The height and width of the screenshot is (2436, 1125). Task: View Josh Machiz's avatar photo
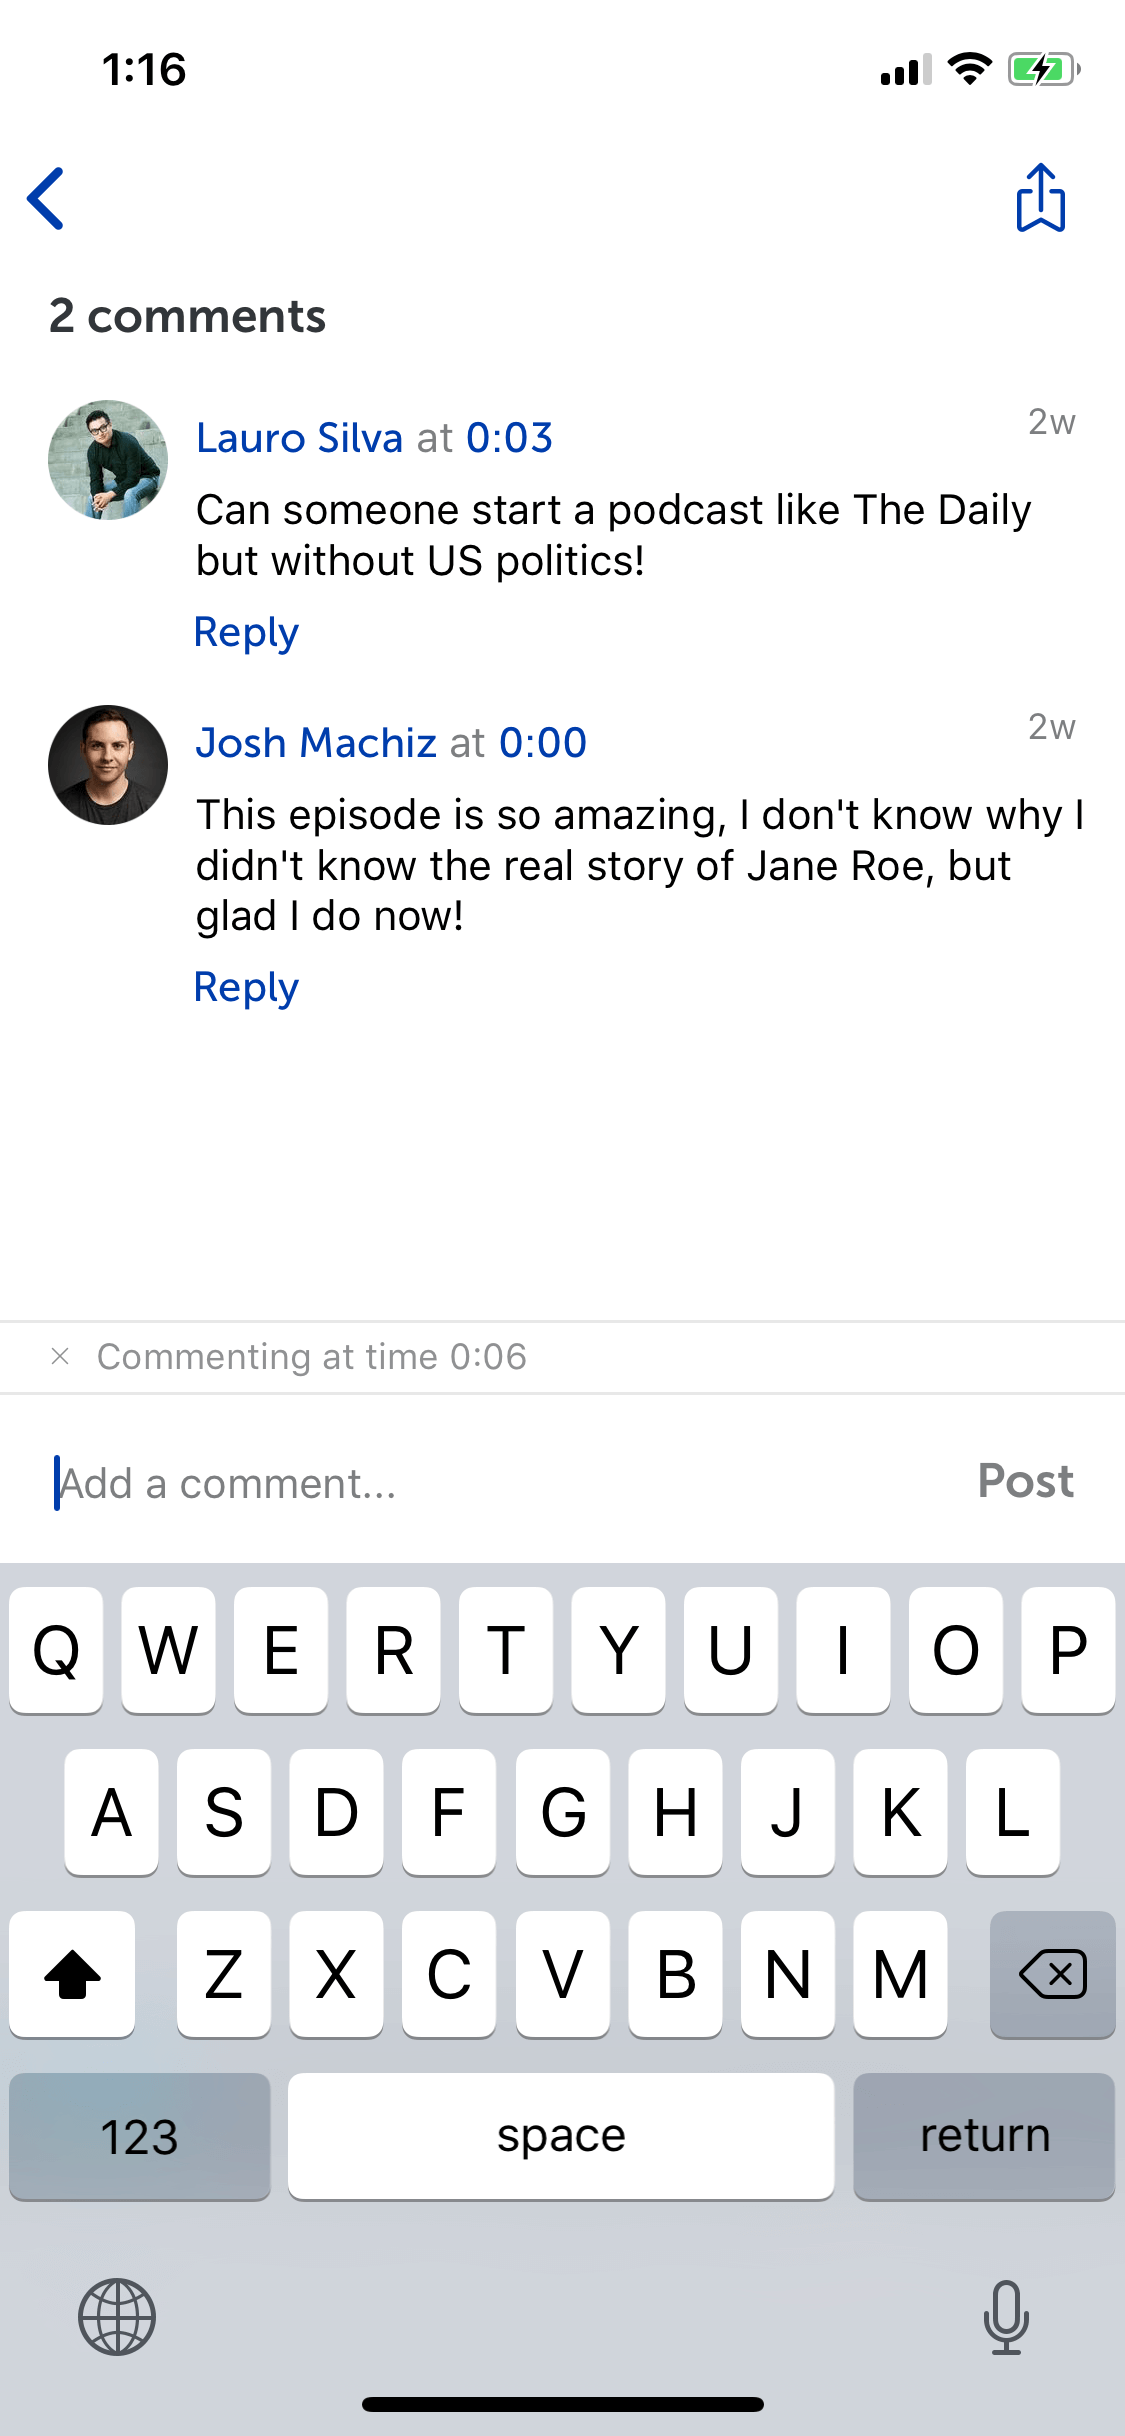[x=108, y=765]
